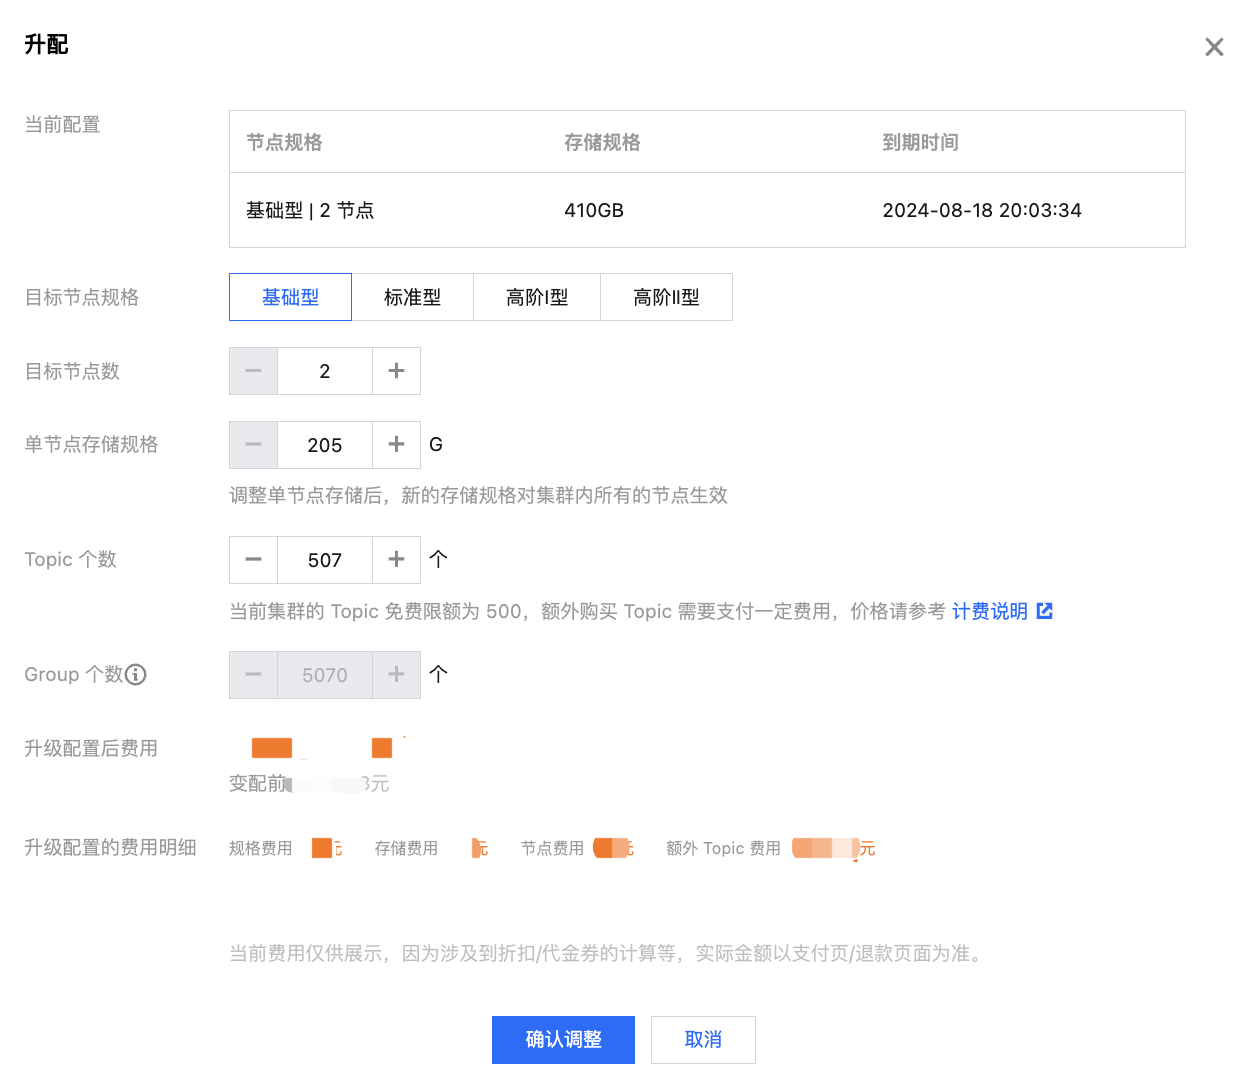This screenshot has height=1090, width=1252.
Task: Click the Group 个数 info icon
Action: pyautogui.click(x=136, y=675)
